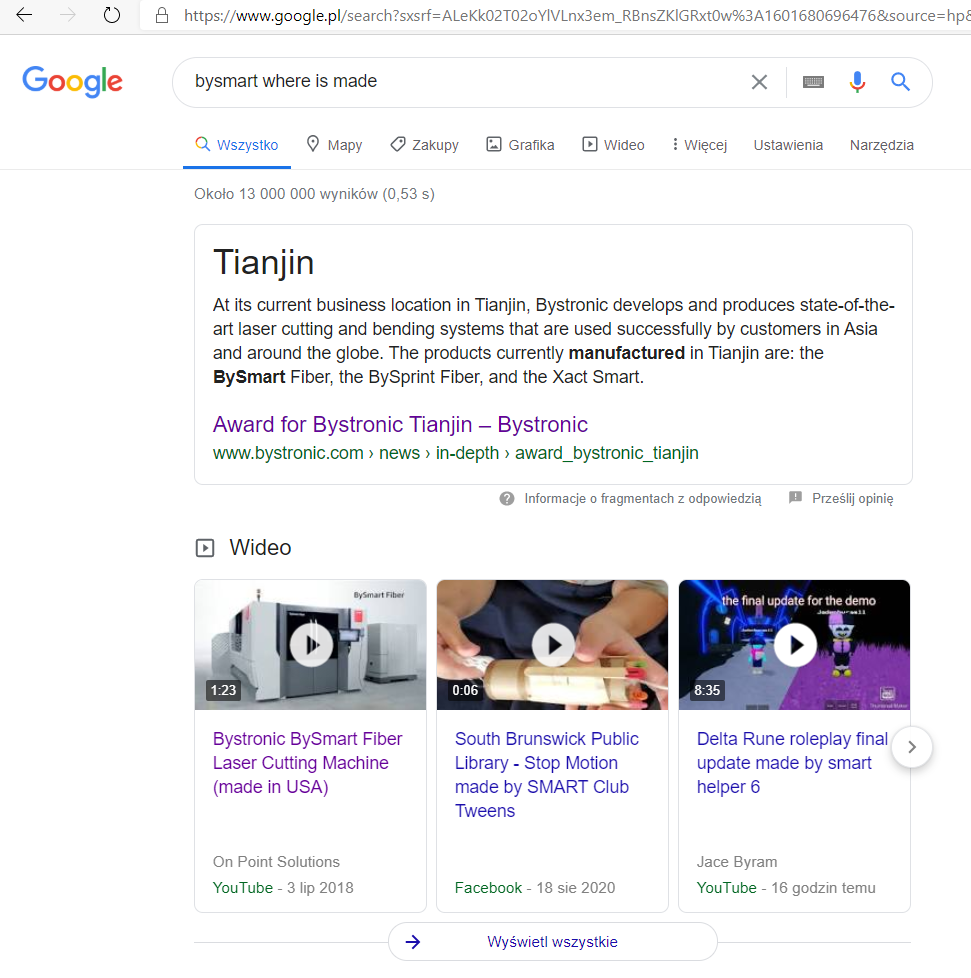Image resolution: width=971 pixels, height=978 pixels.
Task: Clear the search query with X icon
Action: click(759, 82)
